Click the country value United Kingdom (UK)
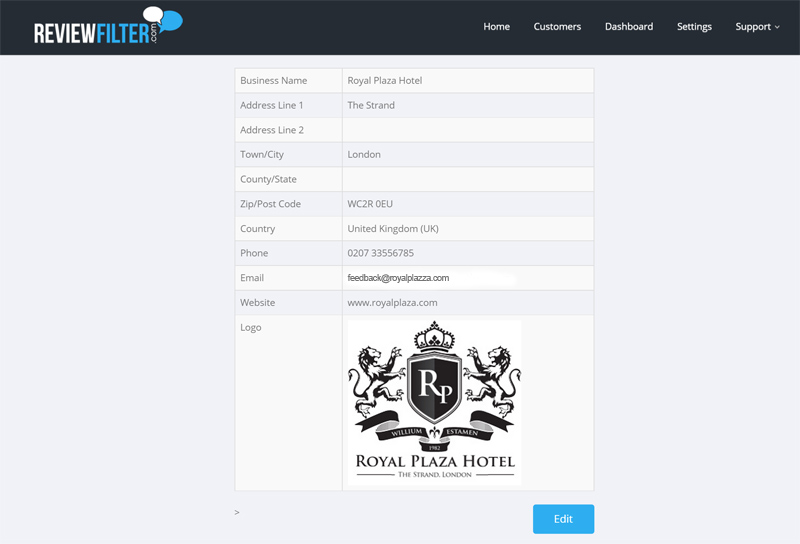Image resolution: width=800 pixels, height=544 pixels. coord(393,229)
